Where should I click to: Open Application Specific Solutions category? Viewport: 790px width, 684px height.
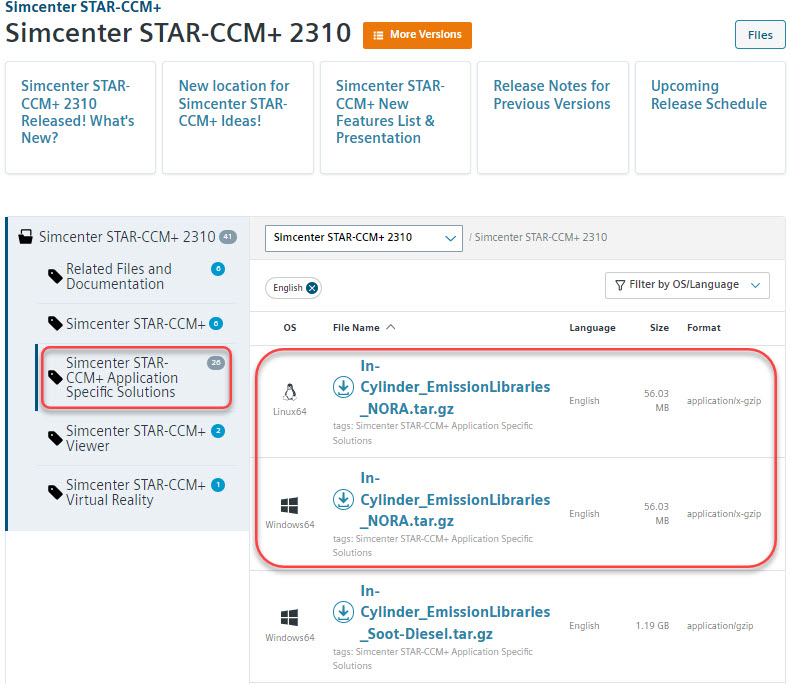[x=122, y=377]
